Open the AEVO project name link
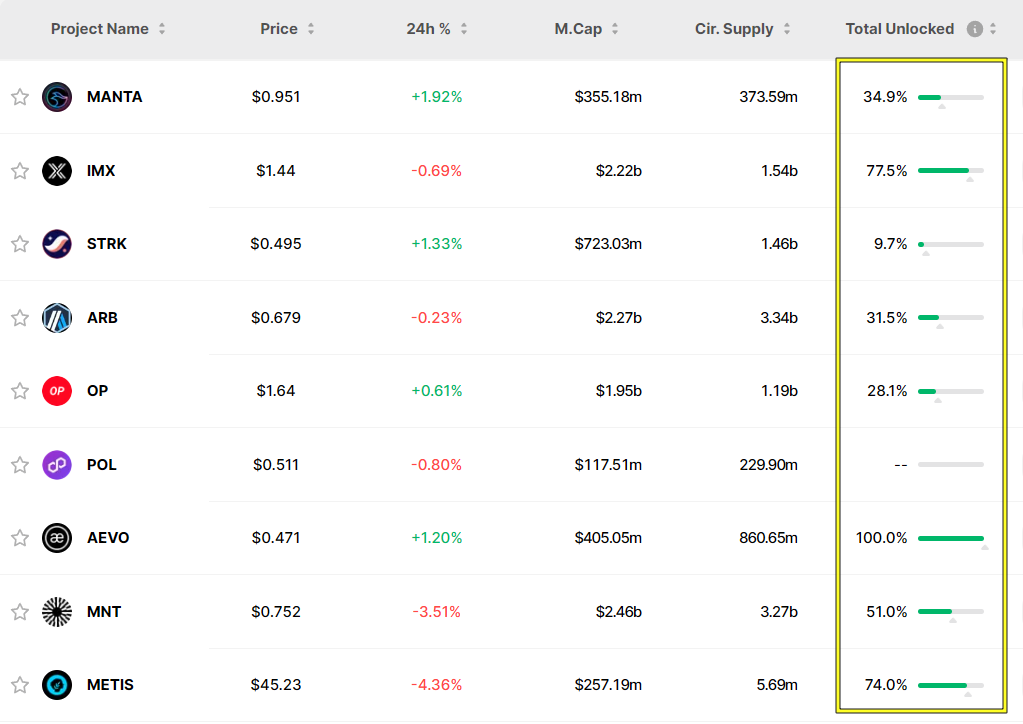Viewport: 1023px width, 724px height. (108, 538)
